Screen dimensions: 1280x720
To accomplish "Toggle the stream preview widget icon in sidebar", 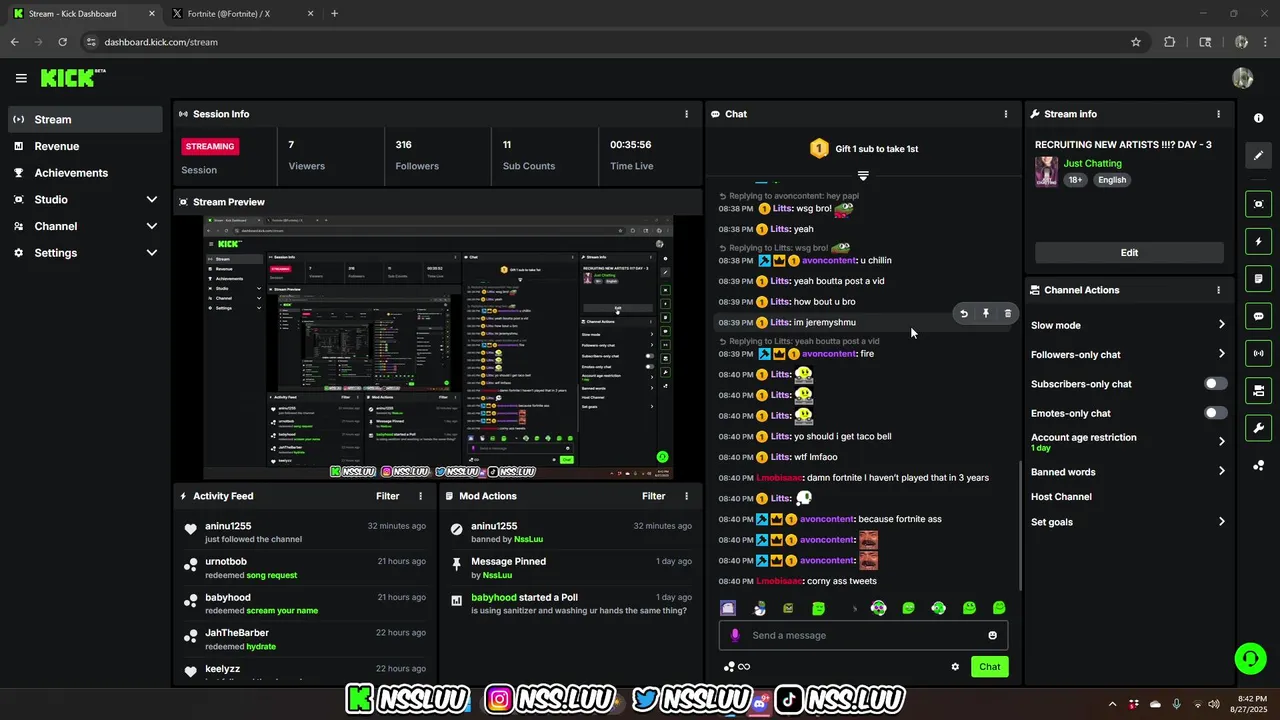I will [1258, 204].
